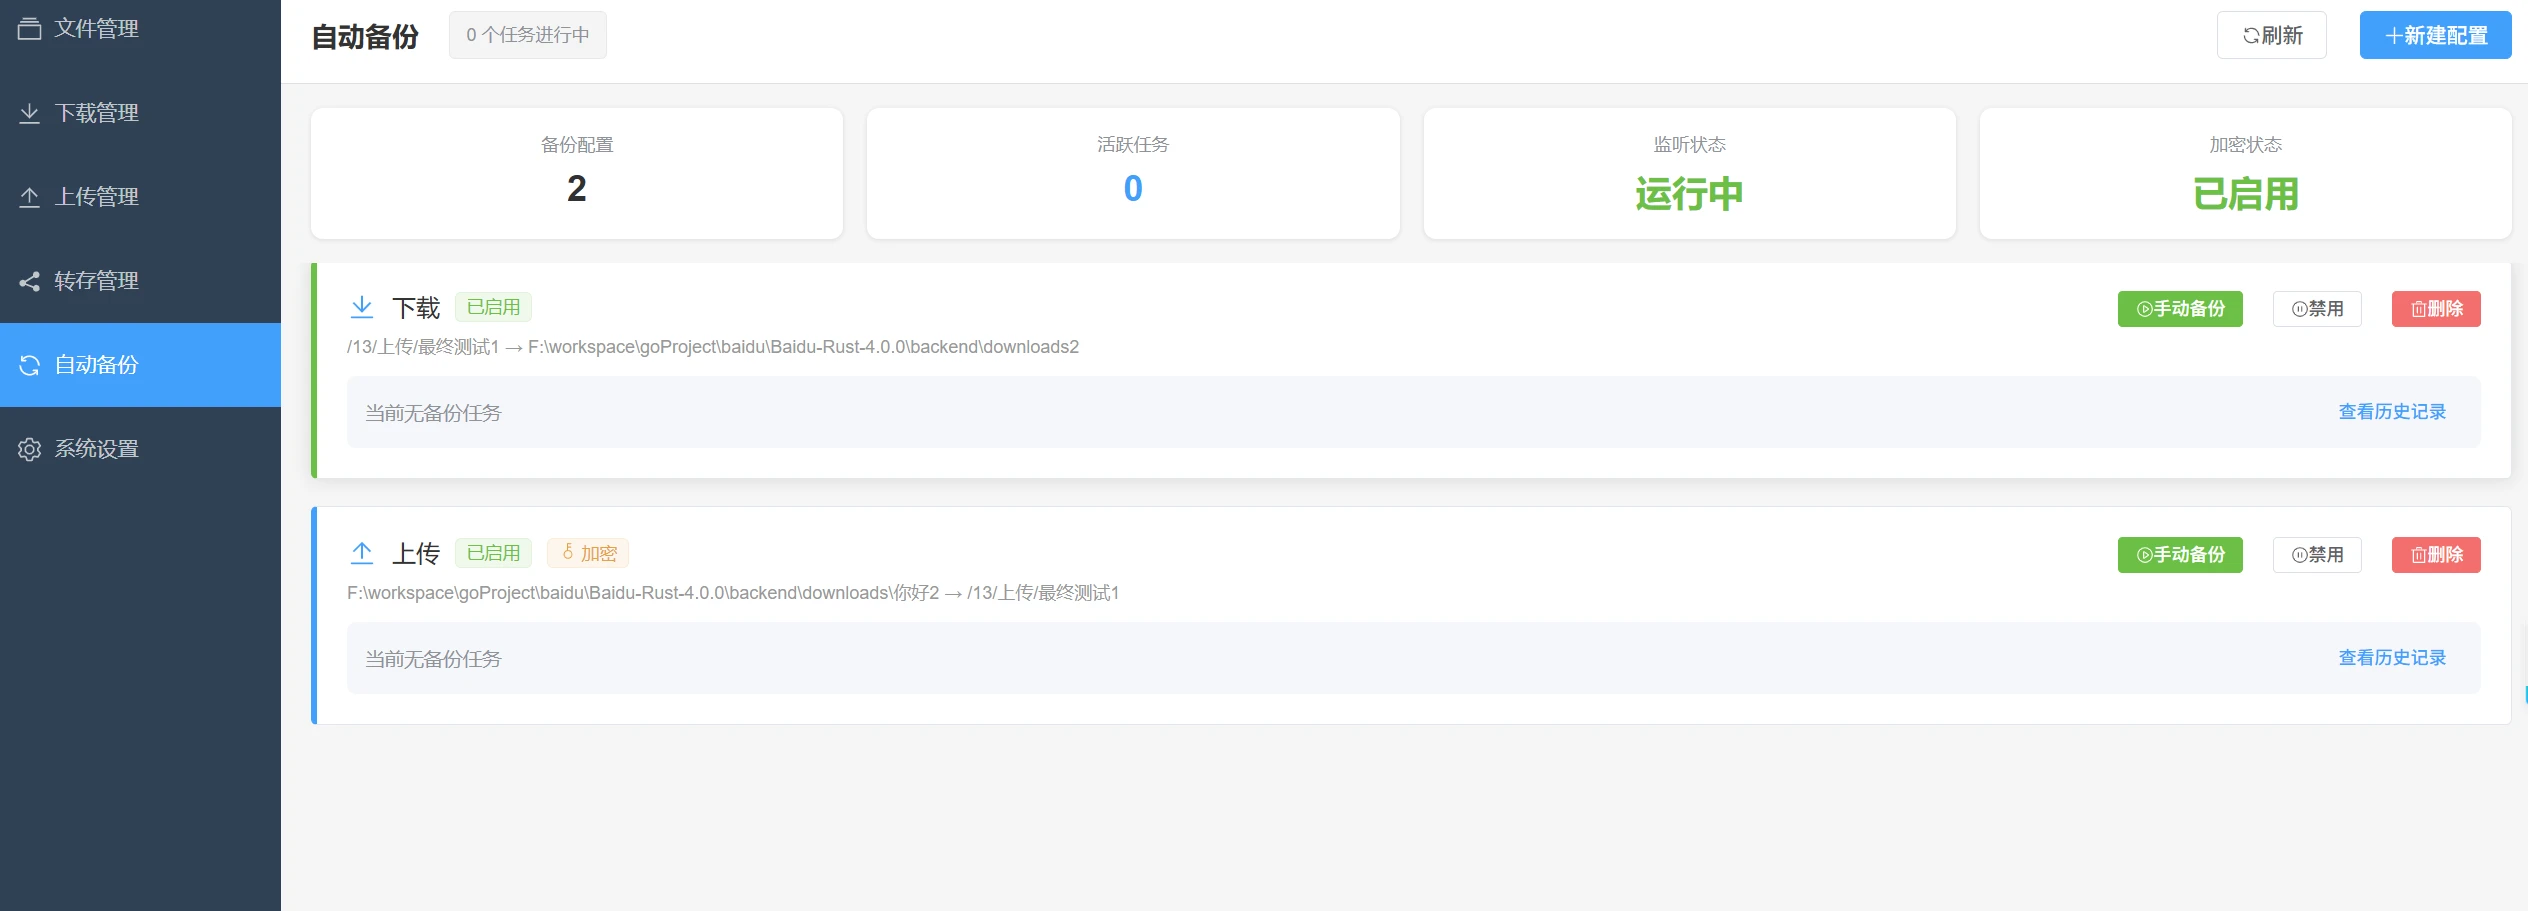
Task: Go to 上传管理 page
Action: pyautogui.click(x=140, y=197)
